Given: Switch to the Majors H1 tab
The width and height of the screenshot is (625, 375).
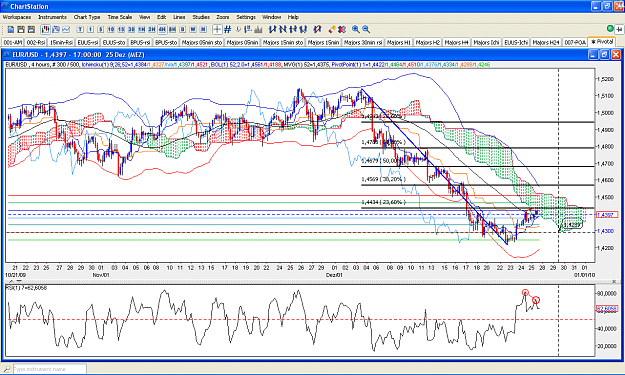Looking at the screenshot, I should point(399,42).
